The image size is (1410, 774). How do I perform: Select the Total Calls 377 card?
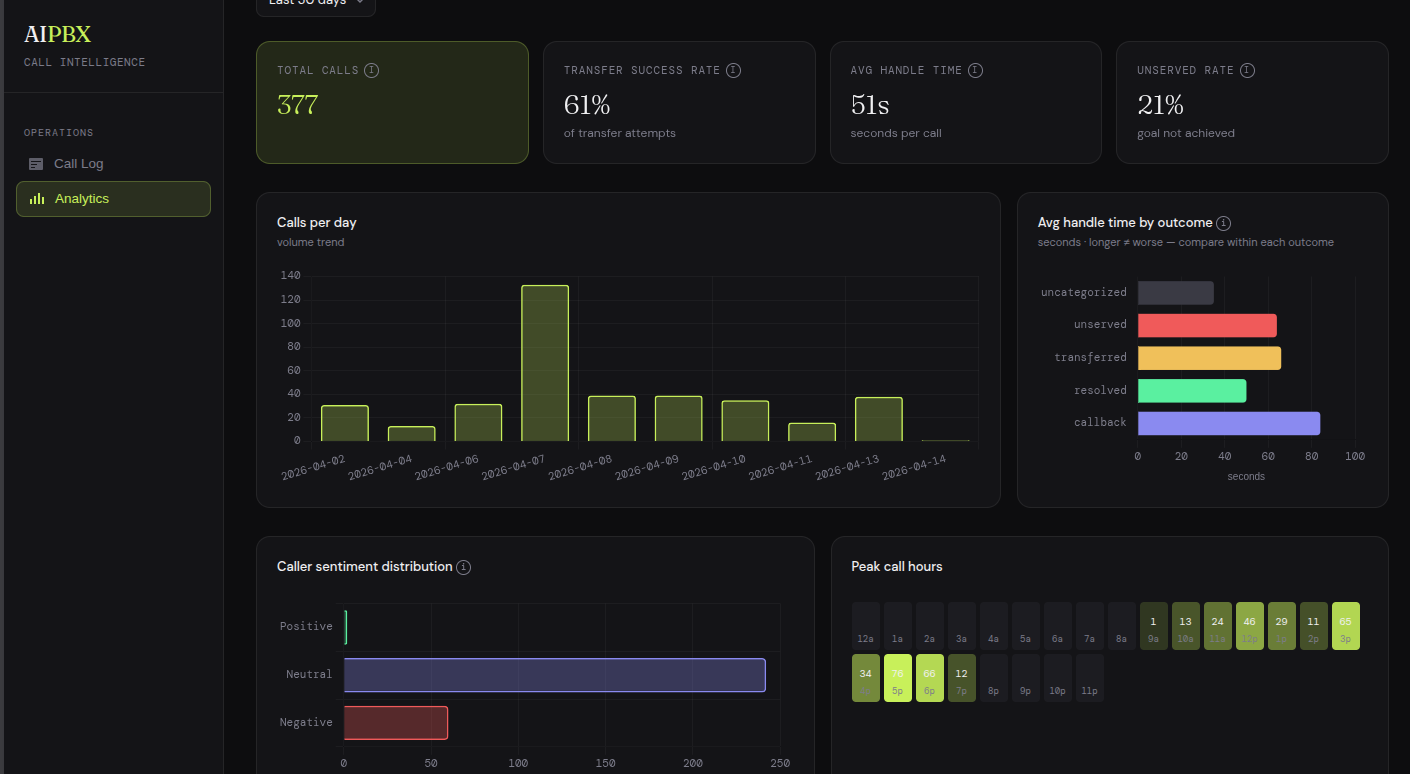coord(392,102)
